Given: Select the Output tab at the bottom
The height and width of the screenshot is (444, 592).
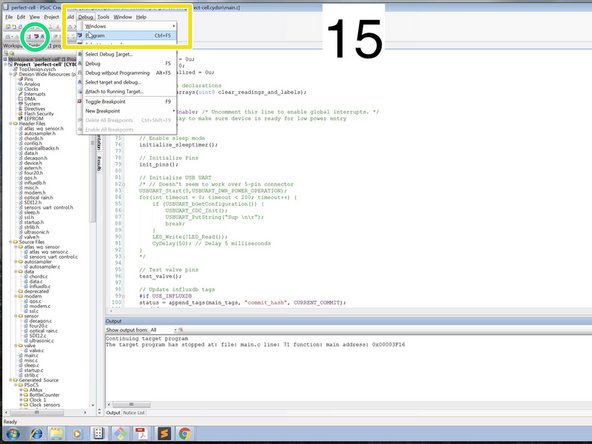Looking at the screenshot, I should (x=113, y=413).
